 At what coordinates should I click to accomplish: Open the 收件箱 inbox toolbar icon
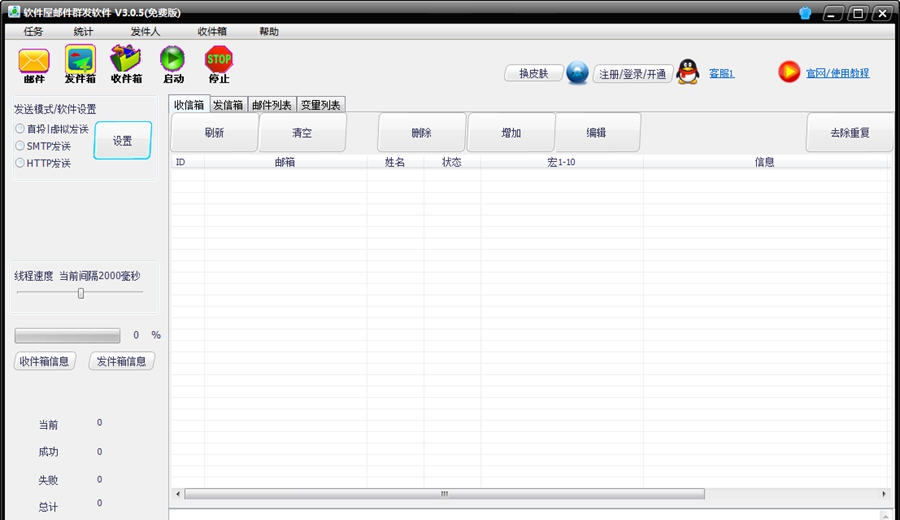pyautogui.click(x=126, y=65)
